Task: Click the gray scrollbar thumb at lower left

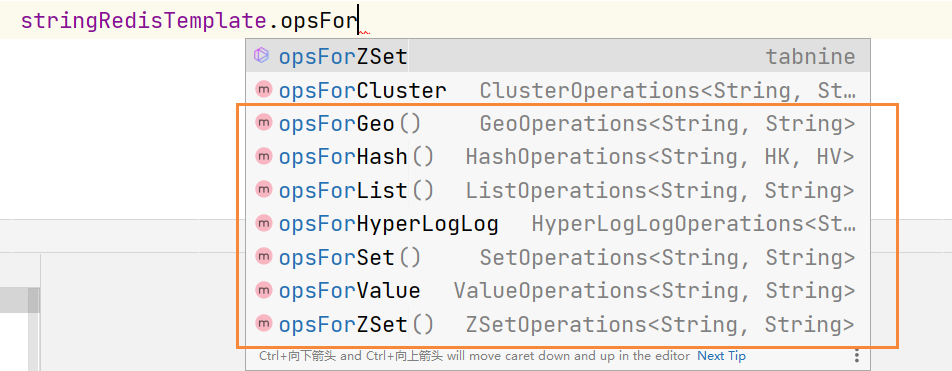Action: 33,301
